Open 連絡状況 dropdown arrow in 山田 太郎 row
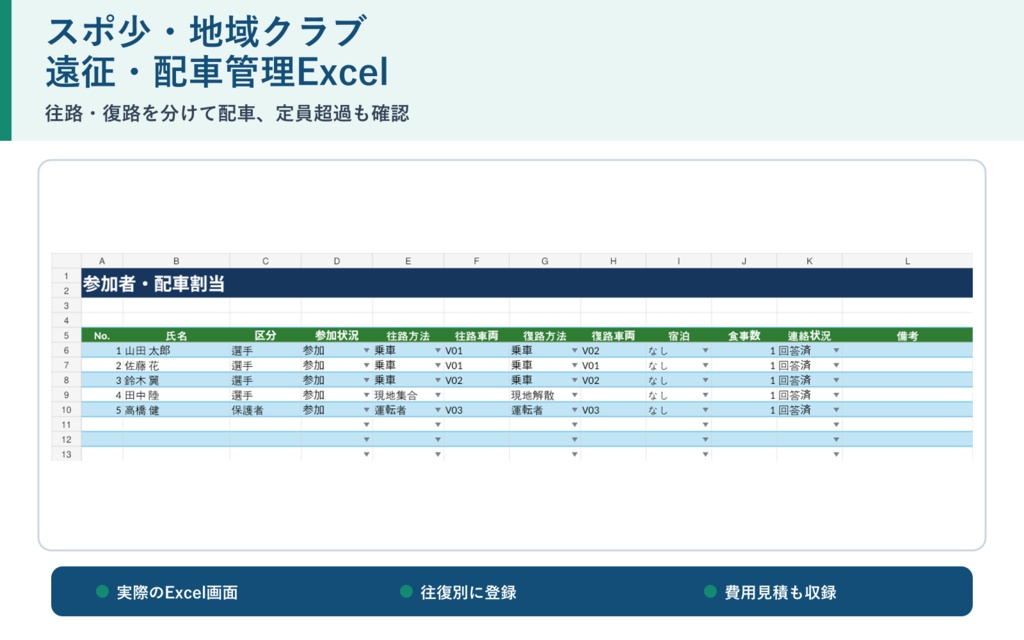This screenshot has width=1024, height=640. 836,351
